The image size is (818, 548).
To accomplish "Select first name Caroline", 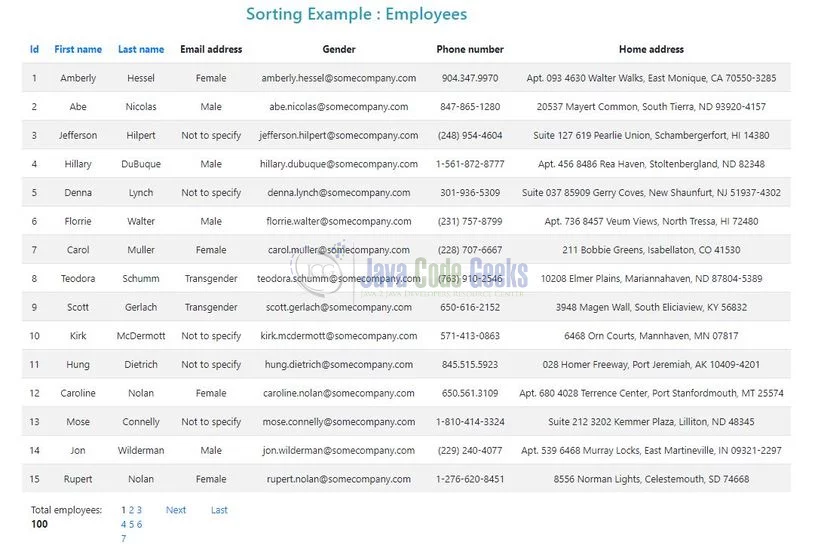I will (x=78, y=394).
